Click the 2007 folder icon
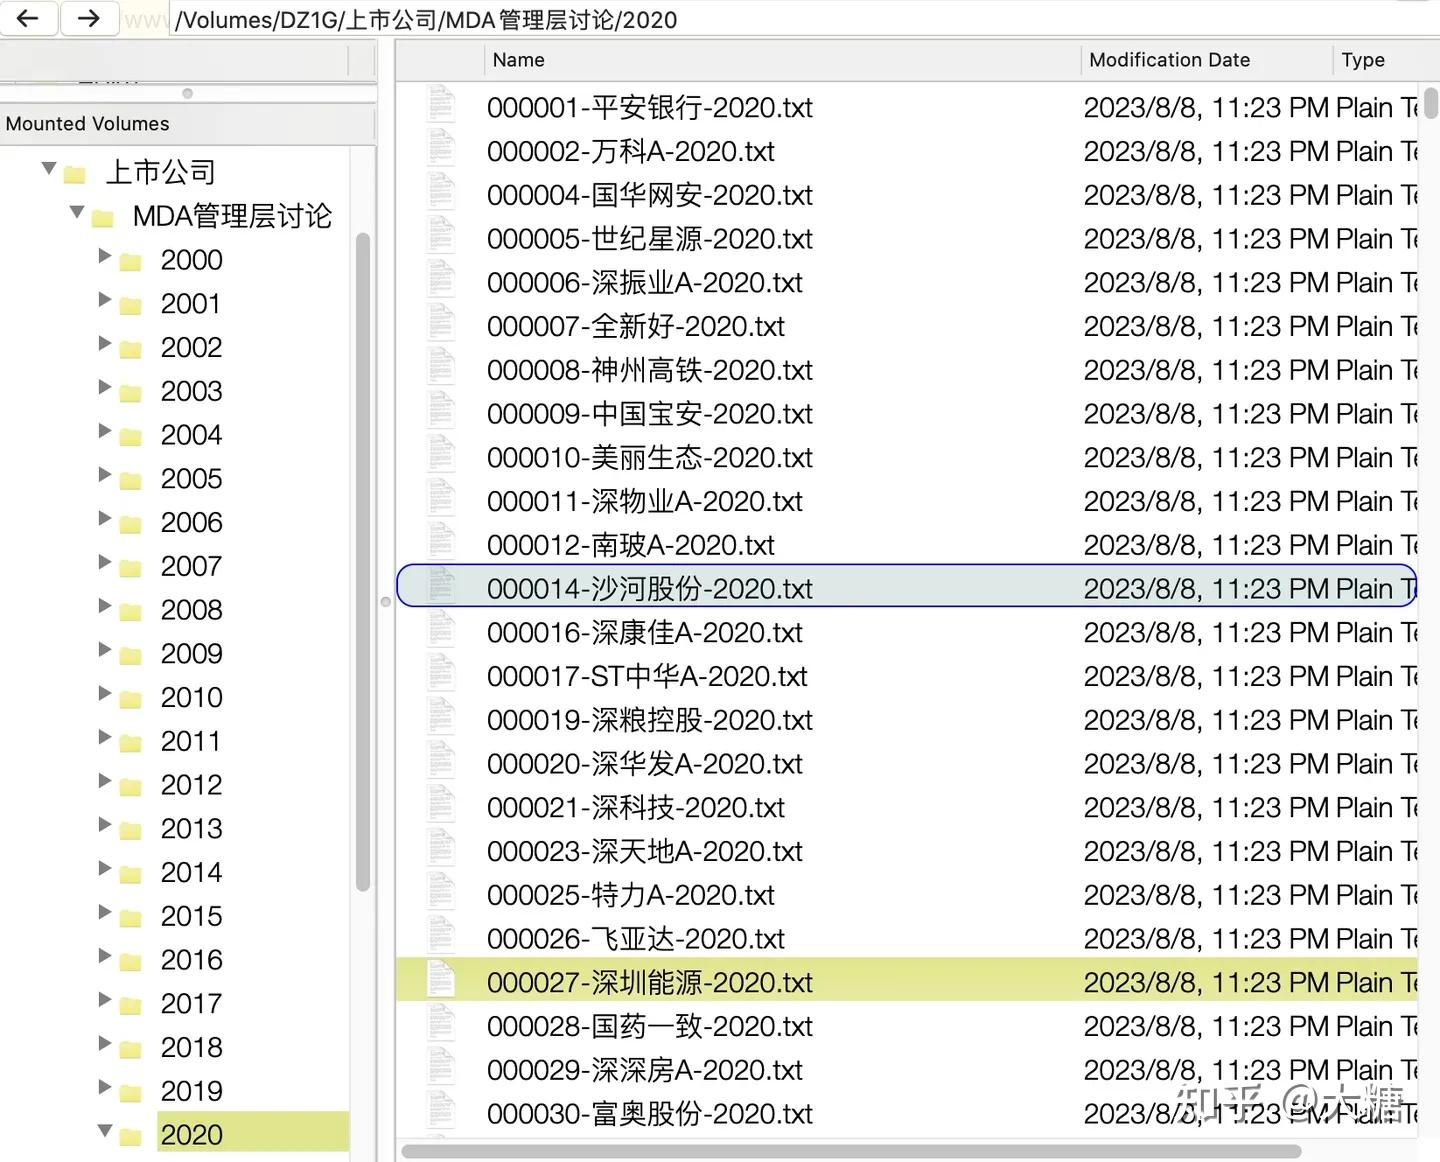Viewport: 1440px width, 1162px height. [x=130, y=569]
